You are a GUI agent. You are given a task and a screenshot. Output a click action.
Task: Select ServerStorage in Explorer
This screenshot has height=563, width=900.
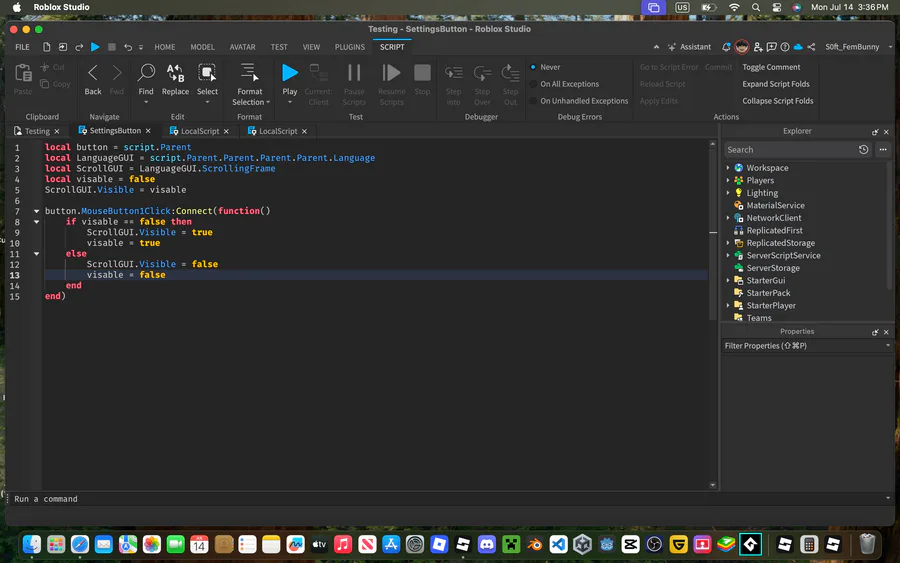773,268
